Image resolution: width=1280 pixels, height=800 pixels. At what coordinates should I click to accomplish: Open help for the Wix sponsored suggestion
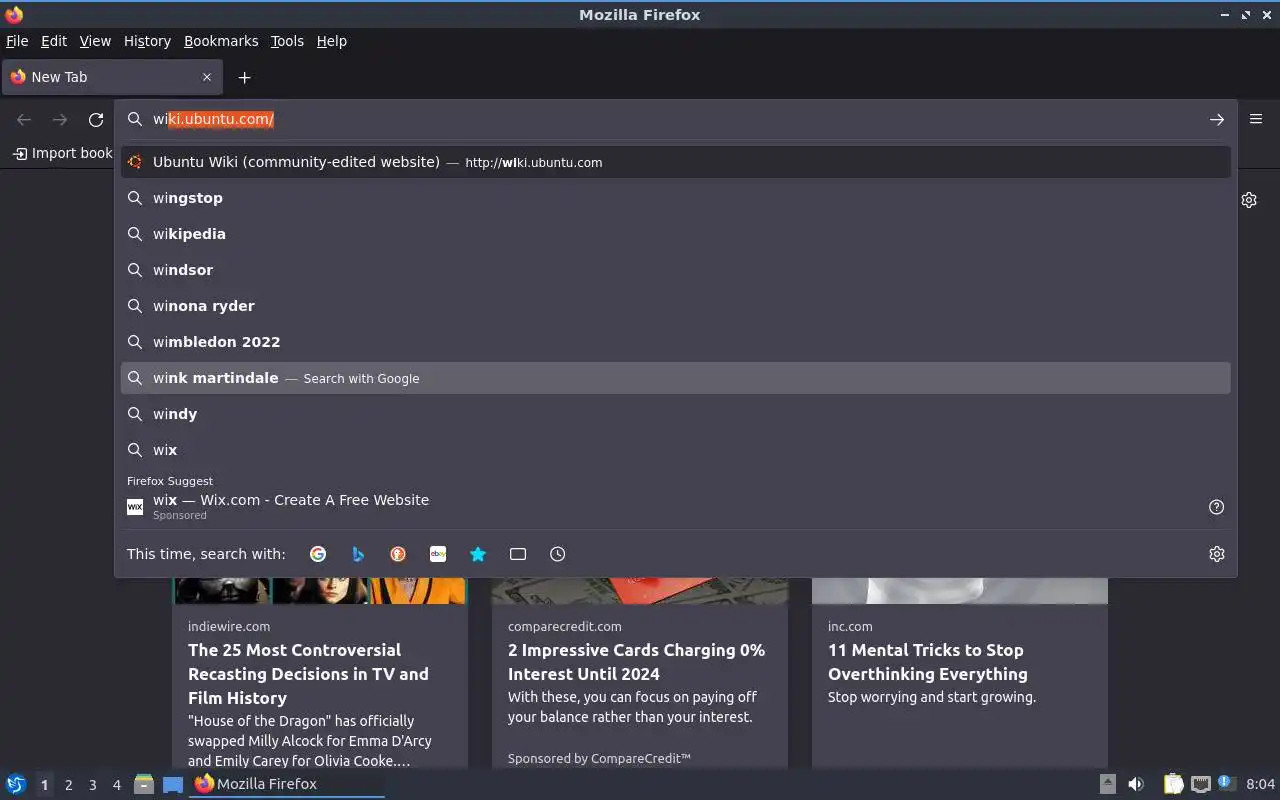click(1216, 507)
